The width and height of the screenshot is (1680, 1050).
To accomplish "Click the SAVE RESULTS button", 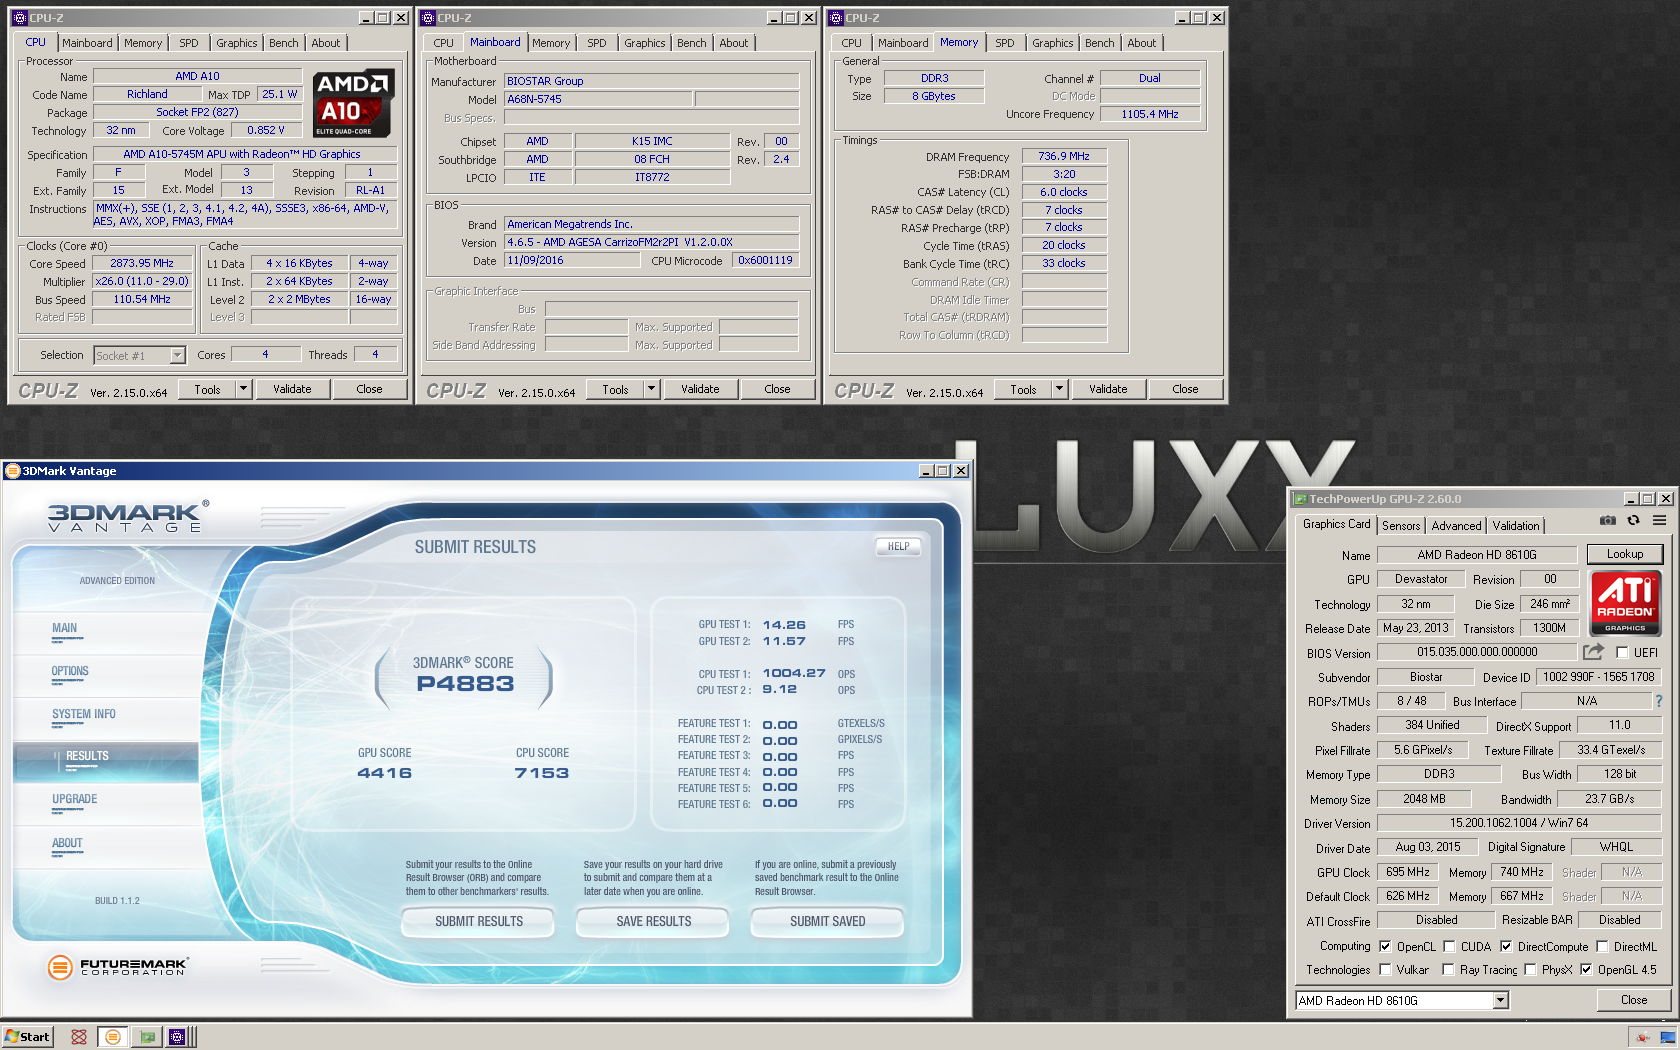I will coord(653,921).
